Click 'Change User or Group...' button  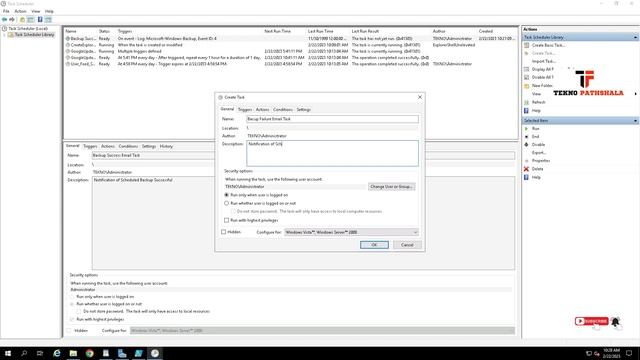click(392, 187)
